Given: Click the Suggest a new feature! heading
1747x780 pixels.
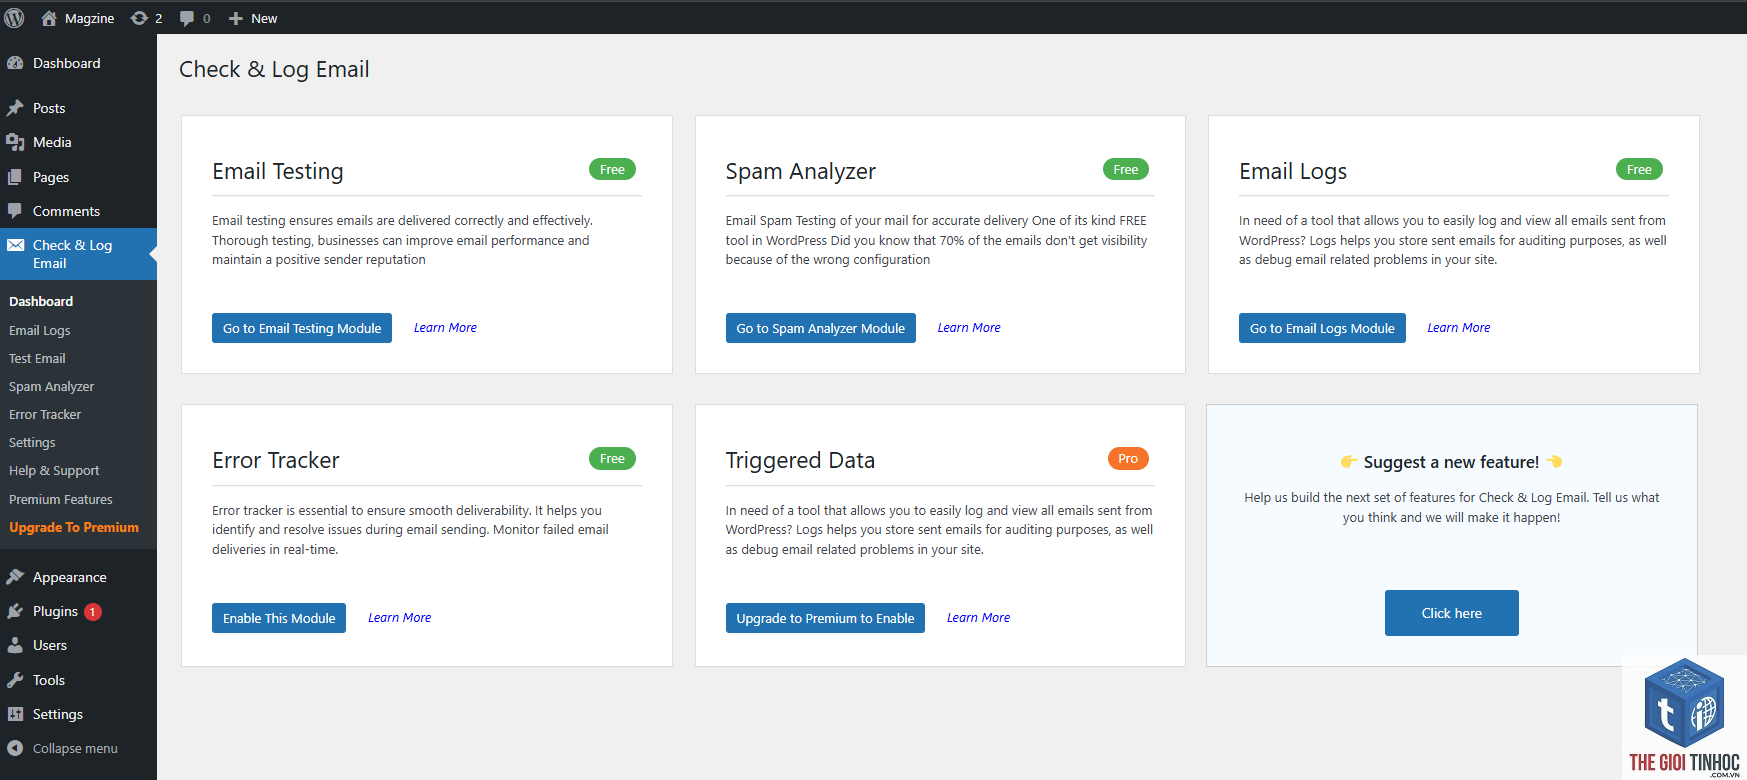Looking at the screenshot, I should (x=1451, y=462).
